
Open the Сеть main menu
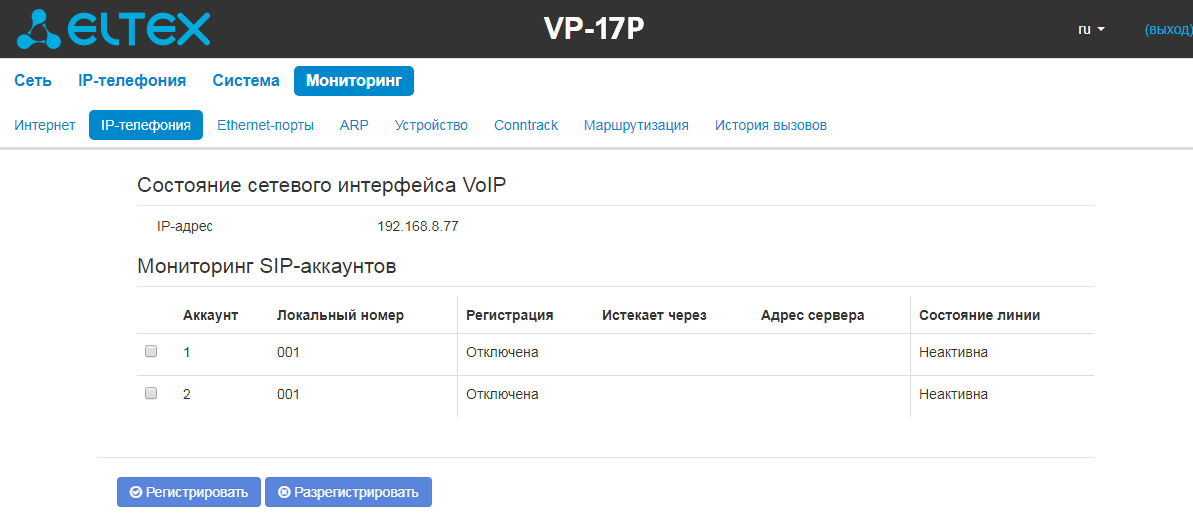tap(33, 81)
